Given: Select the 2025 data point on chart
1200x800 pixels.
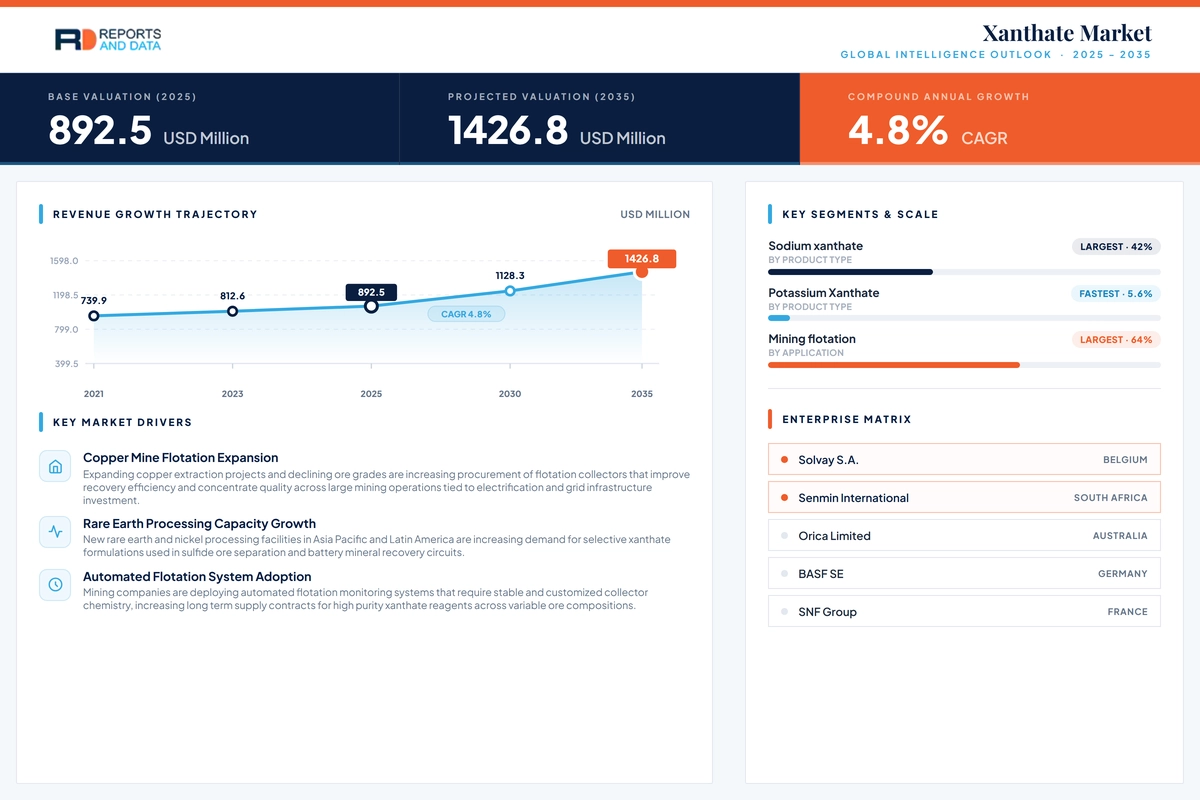Looking at the screenshot, I should [x=371, y=306].
